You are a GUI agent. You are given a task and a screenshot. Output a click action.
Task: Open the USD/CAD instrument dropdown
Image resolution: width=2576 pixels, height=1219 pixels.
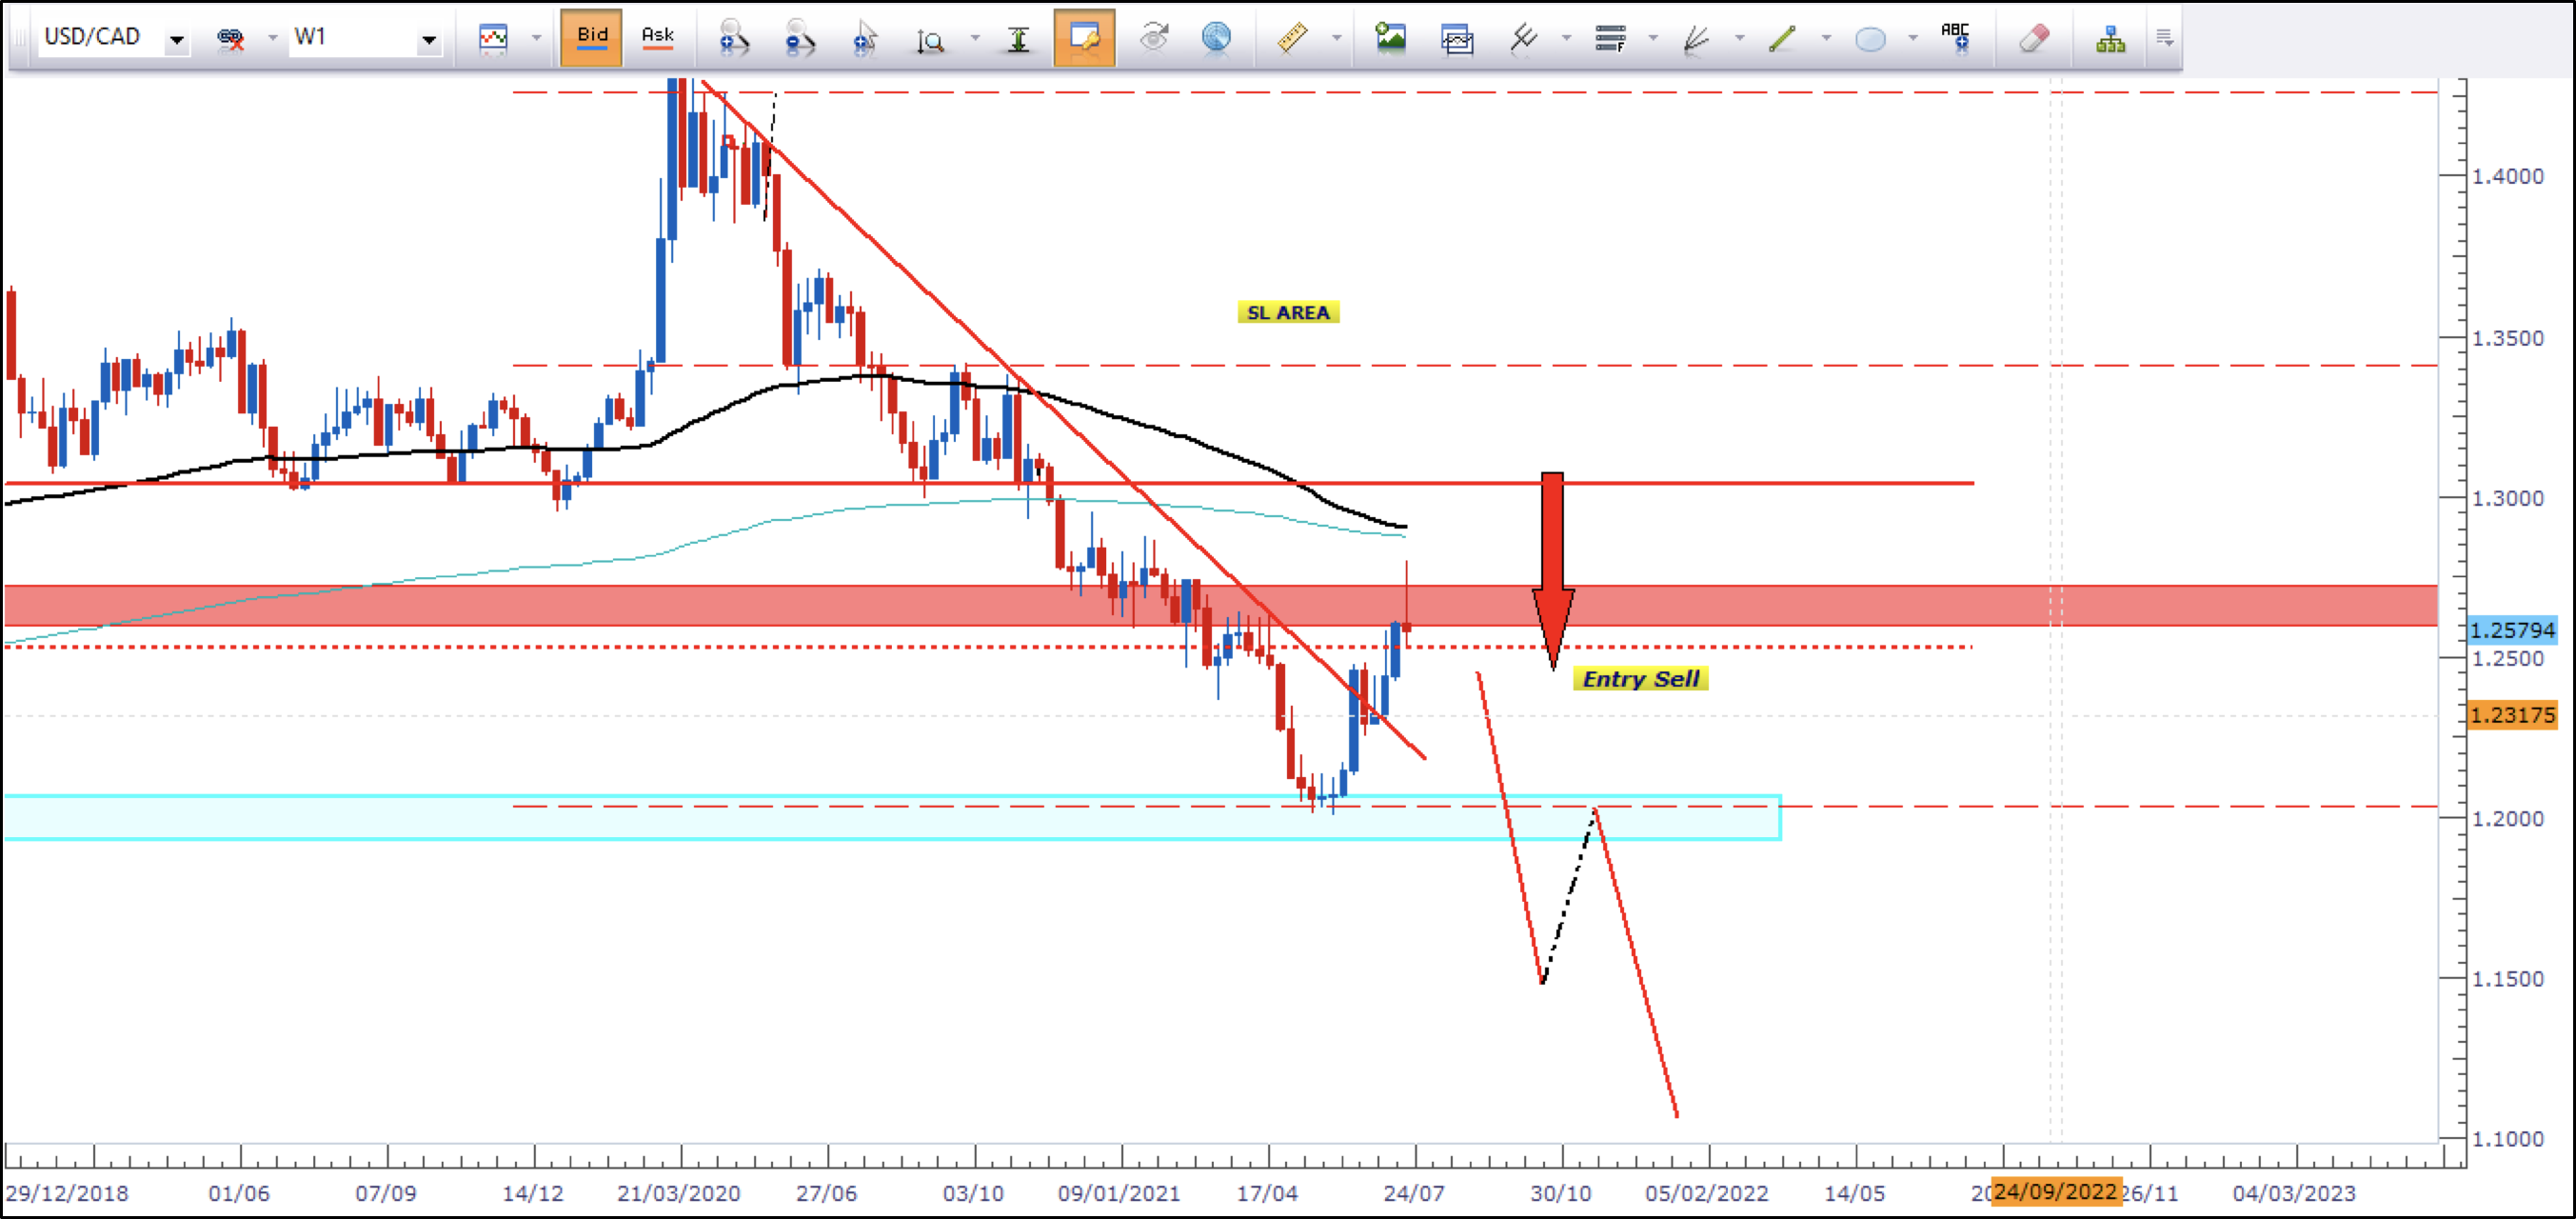tap(176, 39)
